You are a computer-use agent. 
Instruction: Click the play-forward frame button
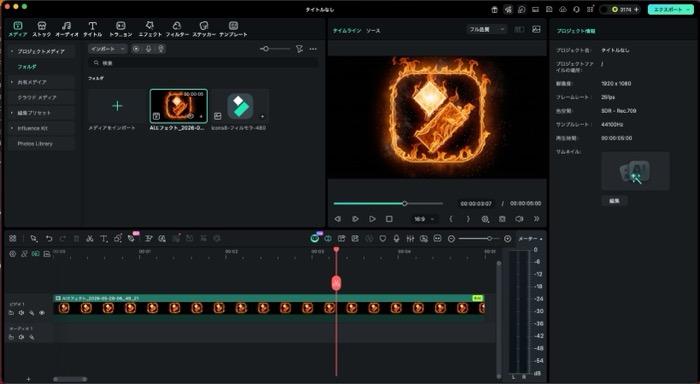click(x=355, y=219)
